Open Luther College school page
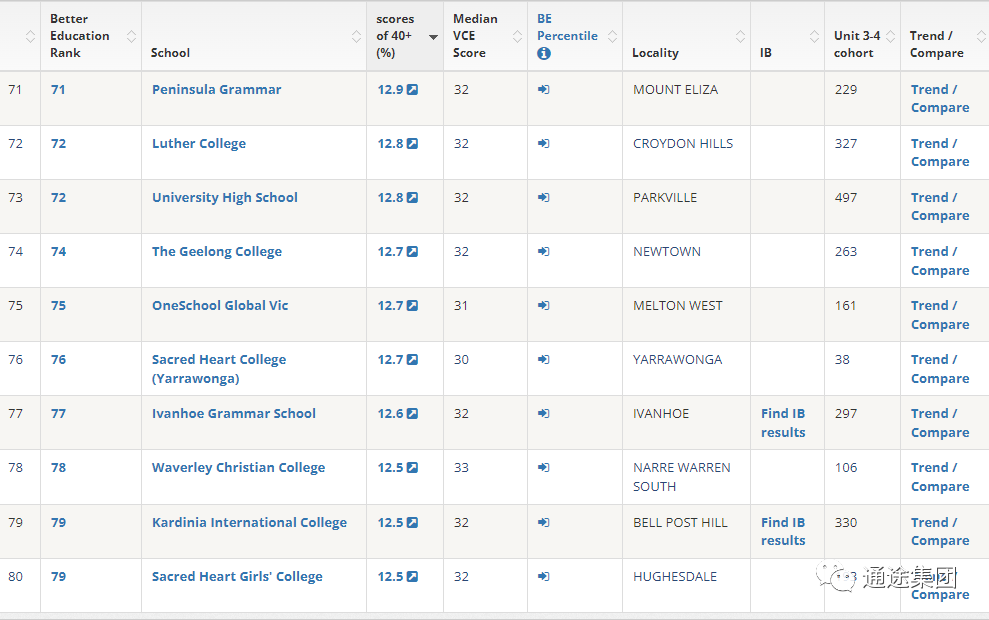The width and height of the screenshot is (989, 620). (199, 144)
